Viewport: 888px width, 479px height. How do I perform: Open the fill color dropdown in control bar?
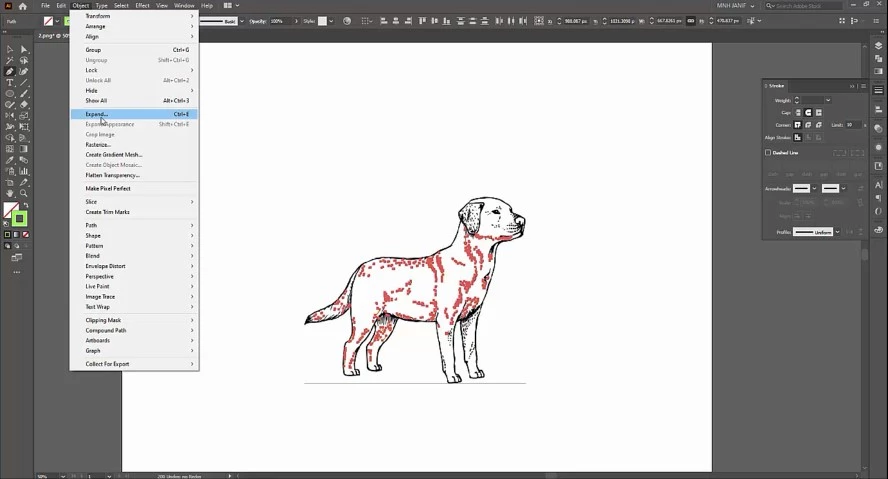57,21
